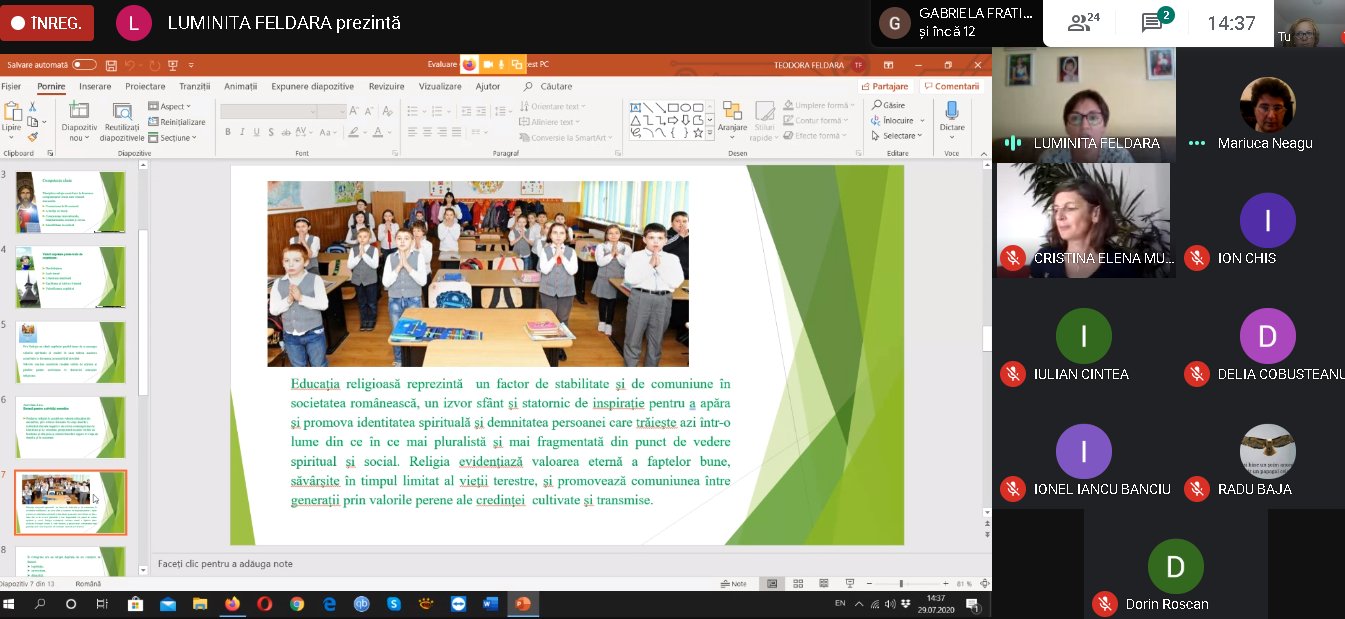Click the Partajare share button
Image resolution: width=1345 pixels, height=619 pixels.
click(885, 87)
